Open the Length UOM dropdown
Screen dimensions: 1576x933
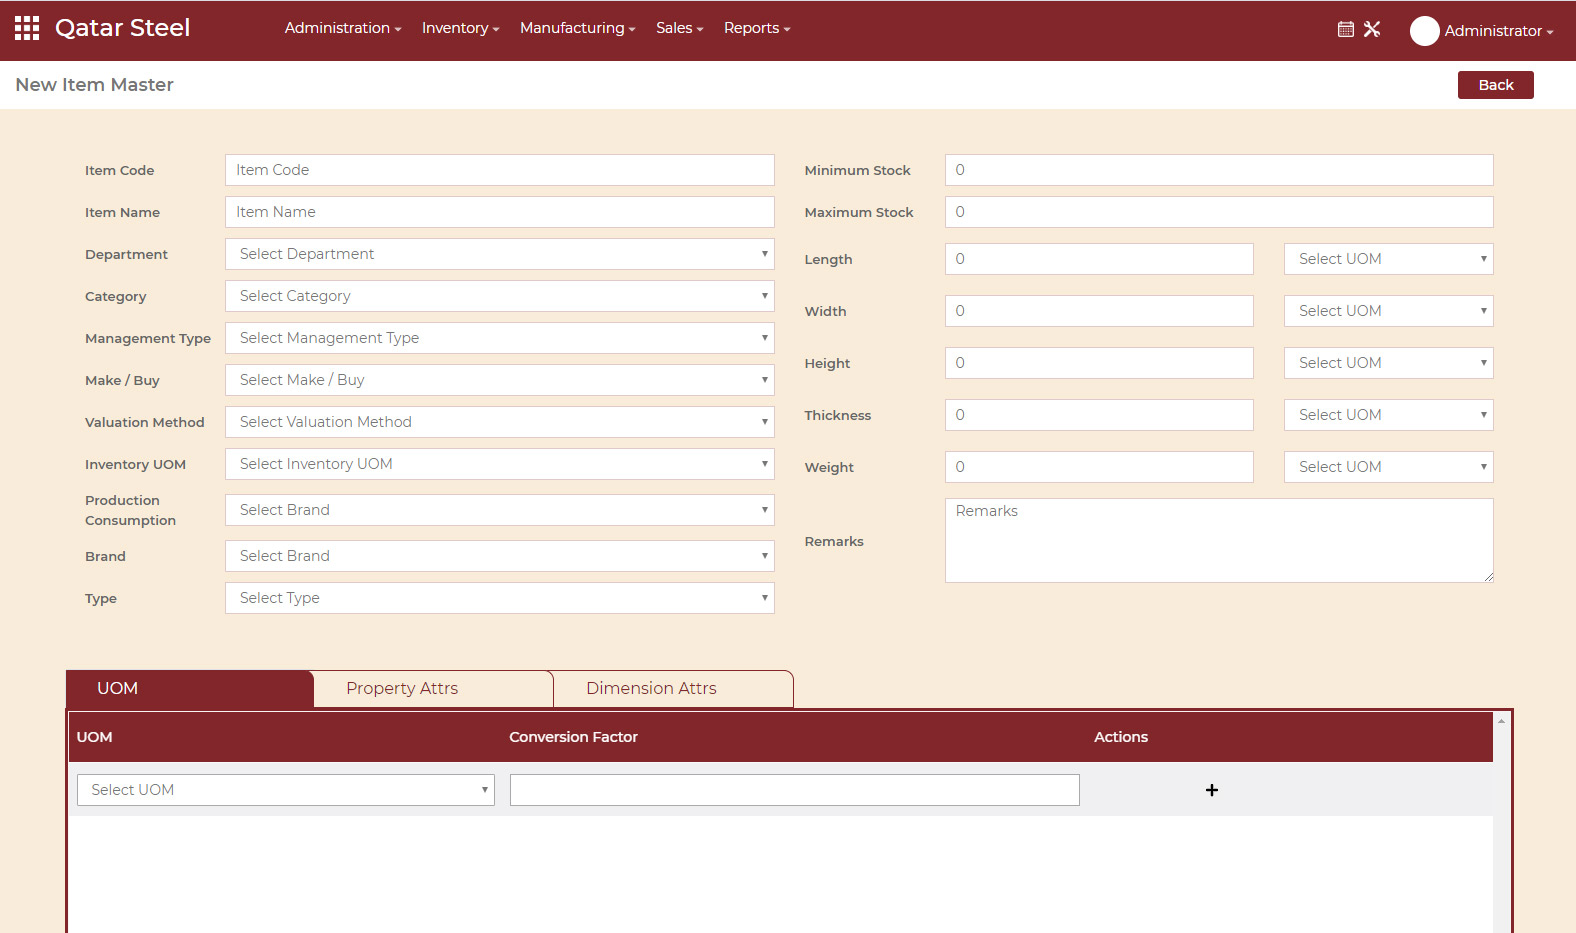[x=1389, y=259]
